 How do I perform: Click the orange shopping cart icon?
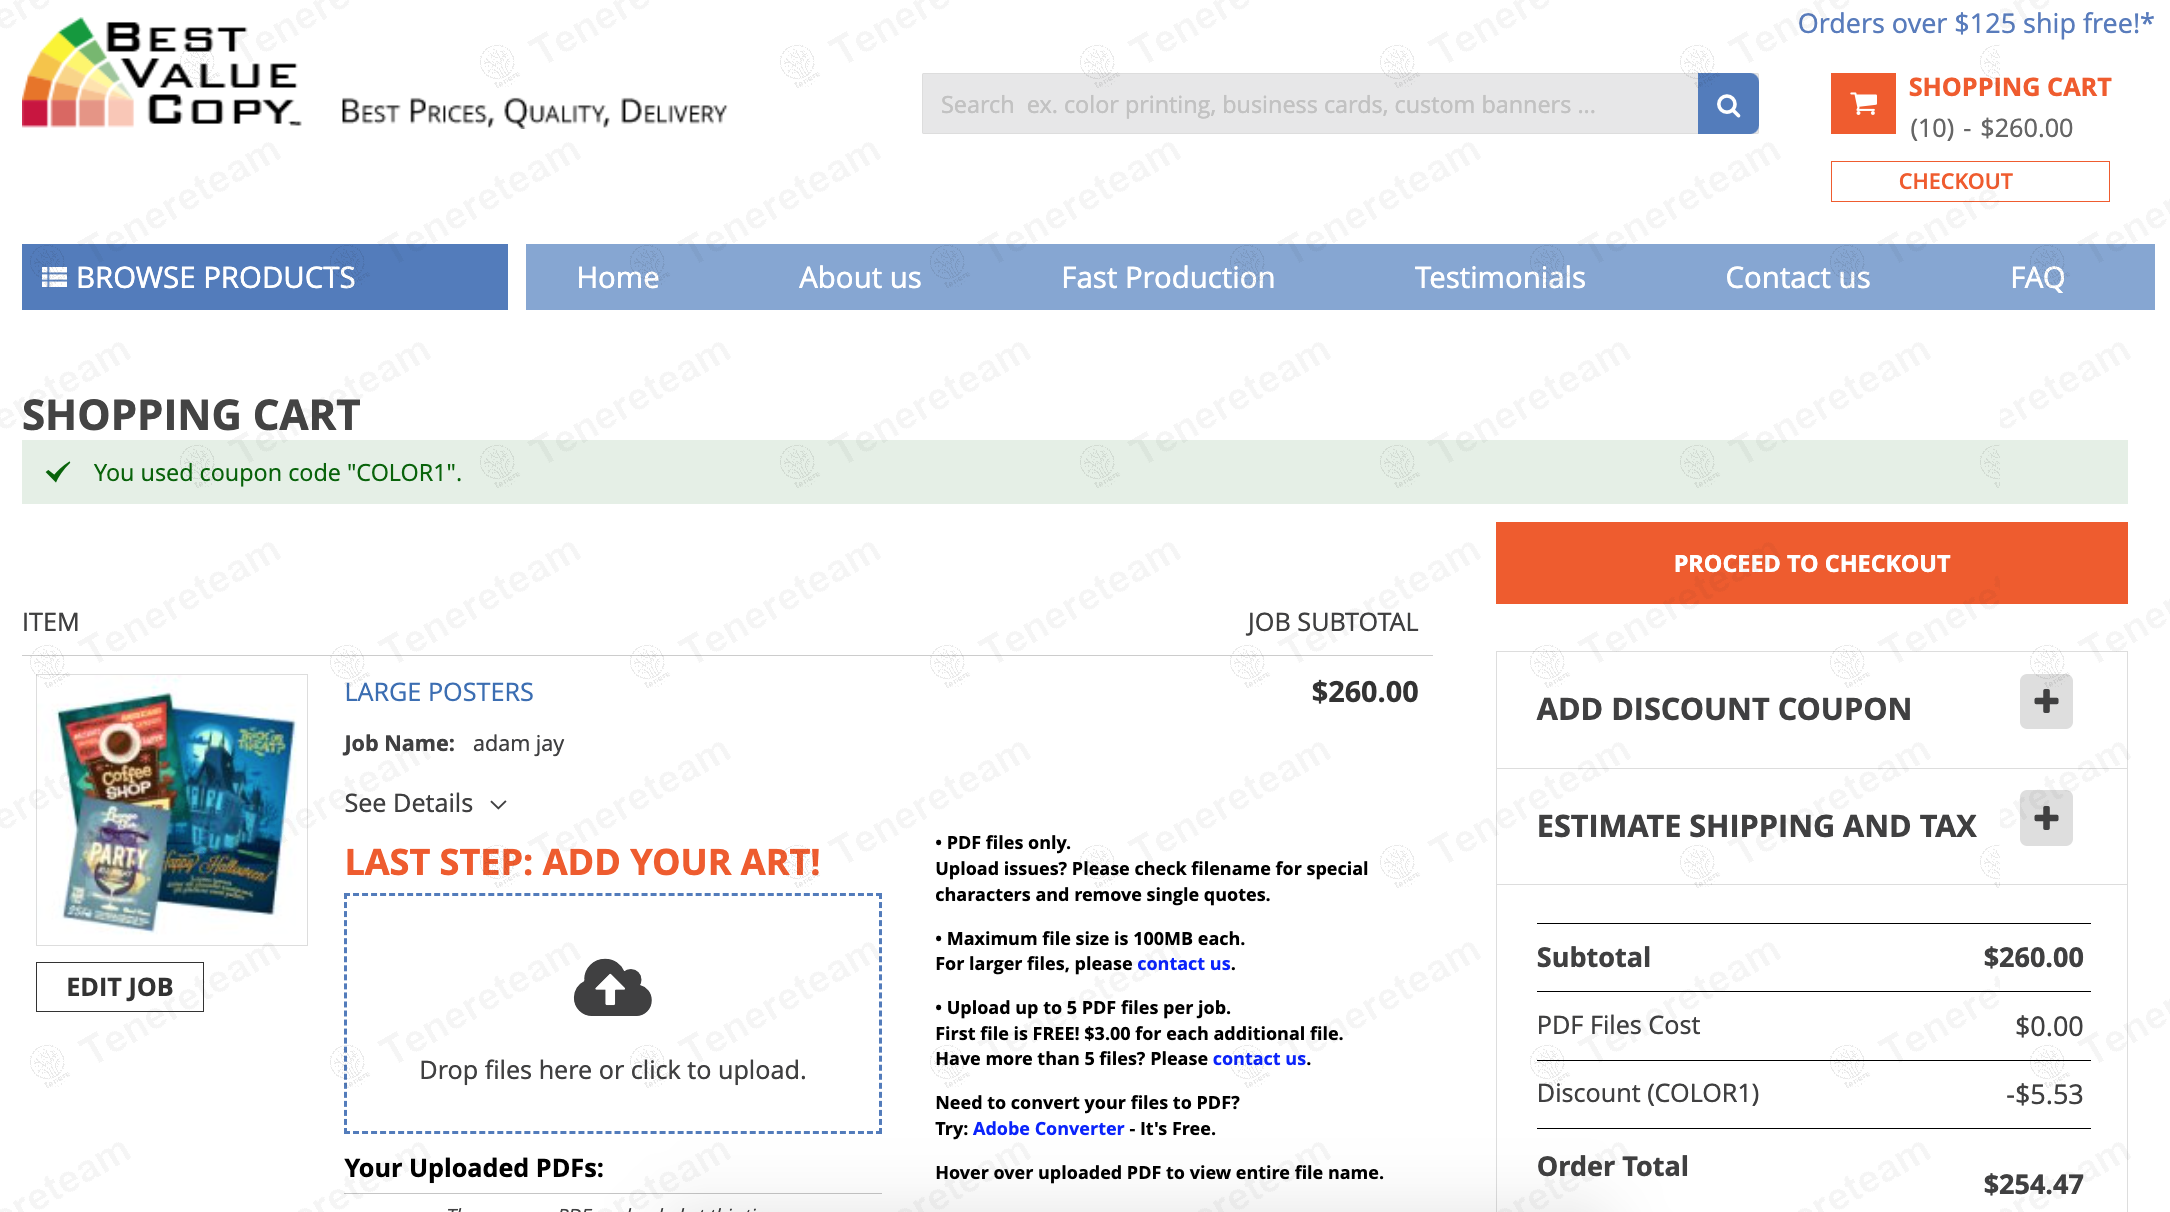(x=1862, y=104)
